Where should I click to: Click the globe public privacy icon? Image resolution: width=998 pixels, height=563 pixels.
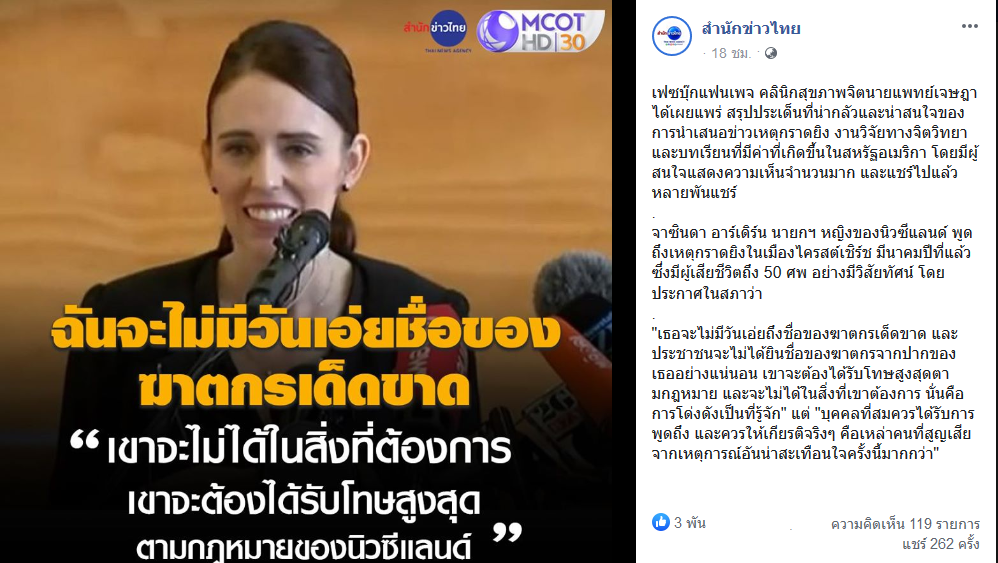(x=771, y=53)
